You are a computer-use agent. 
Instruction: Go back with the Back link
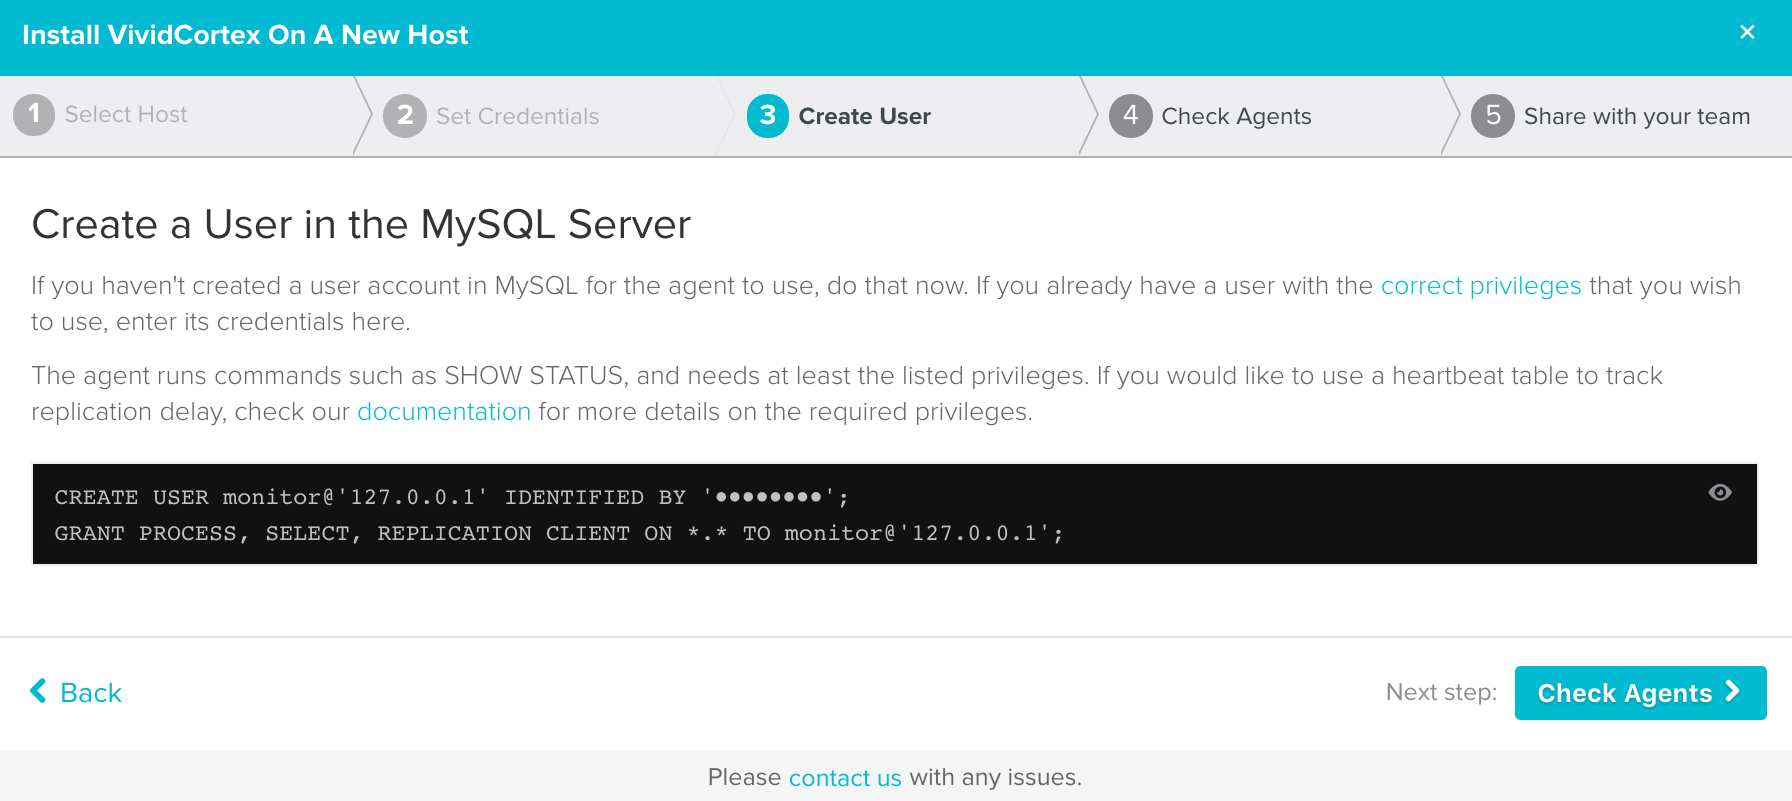point(91,693)
